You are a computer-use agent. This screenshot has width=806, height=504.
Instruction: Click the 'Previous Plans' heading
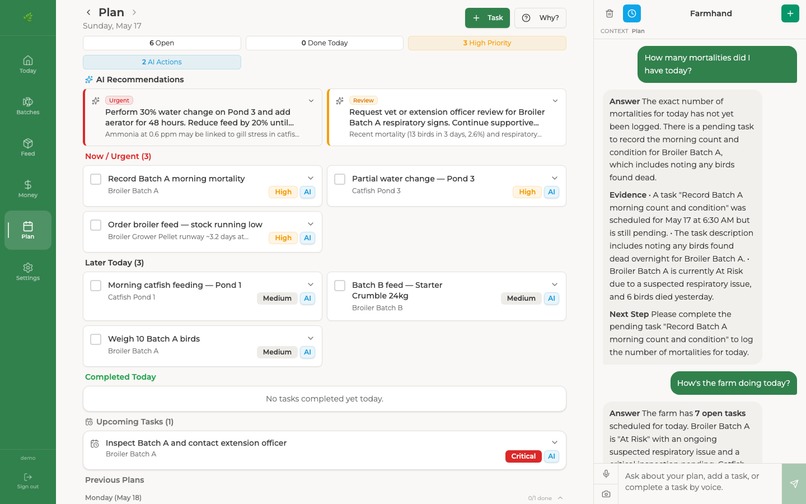click(x=114, y=480)
